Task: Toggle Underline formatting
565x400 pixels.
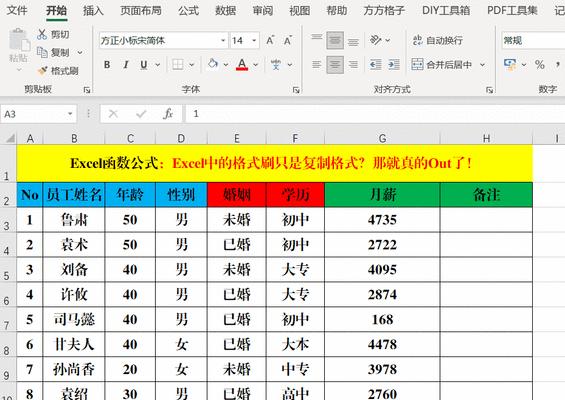Action: pyautogui.click(x=144, y=65)
